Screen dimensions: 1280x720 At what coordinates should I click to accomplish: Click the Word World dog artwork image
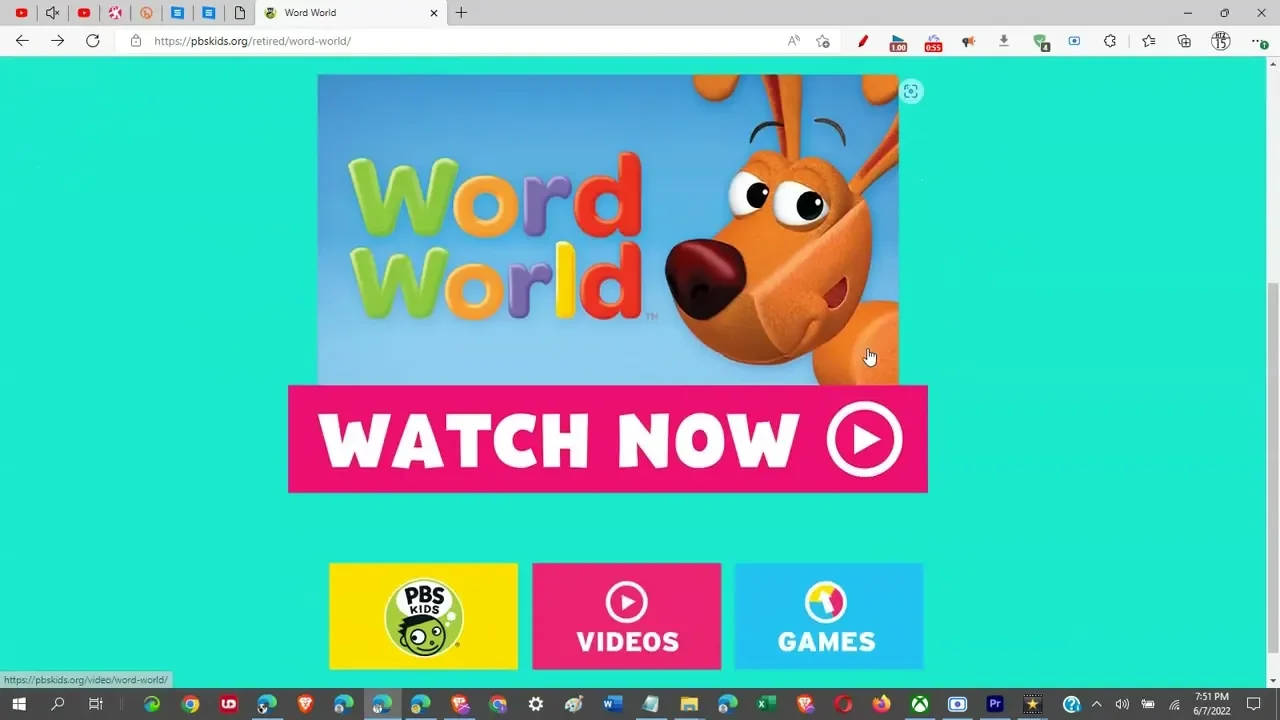point(608,229)
